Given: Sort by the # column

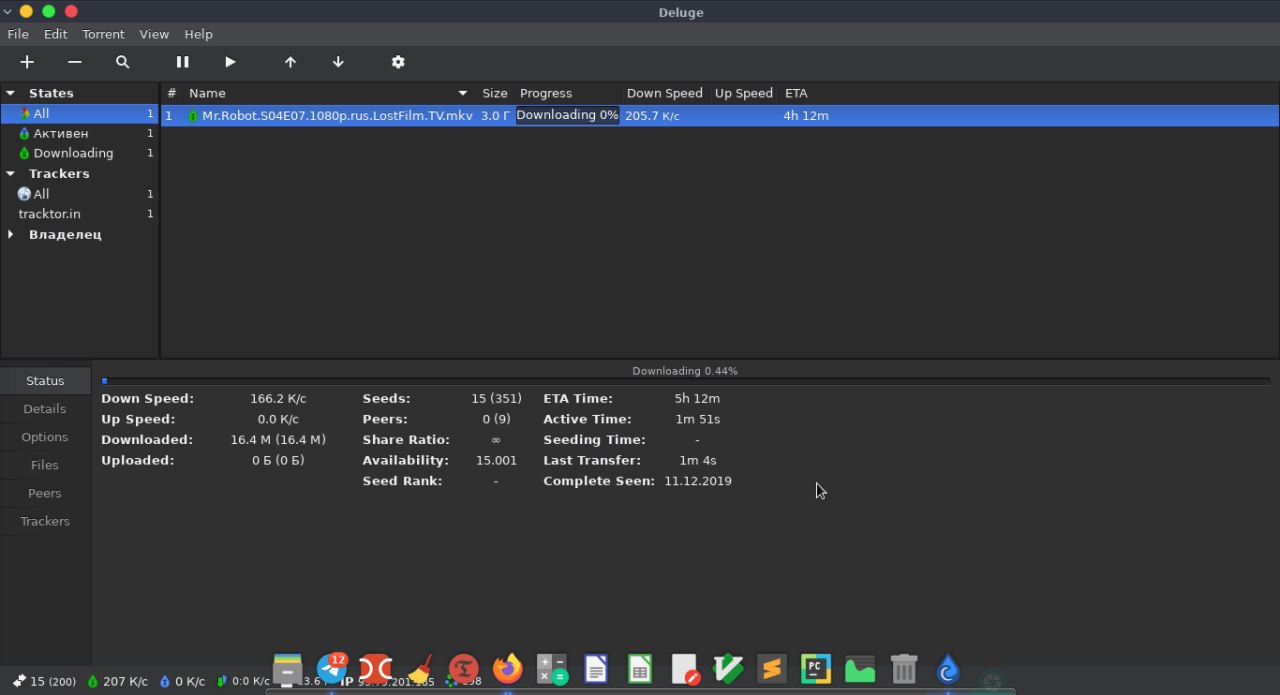Looking at the screenshot, I should tap(171, 93).
